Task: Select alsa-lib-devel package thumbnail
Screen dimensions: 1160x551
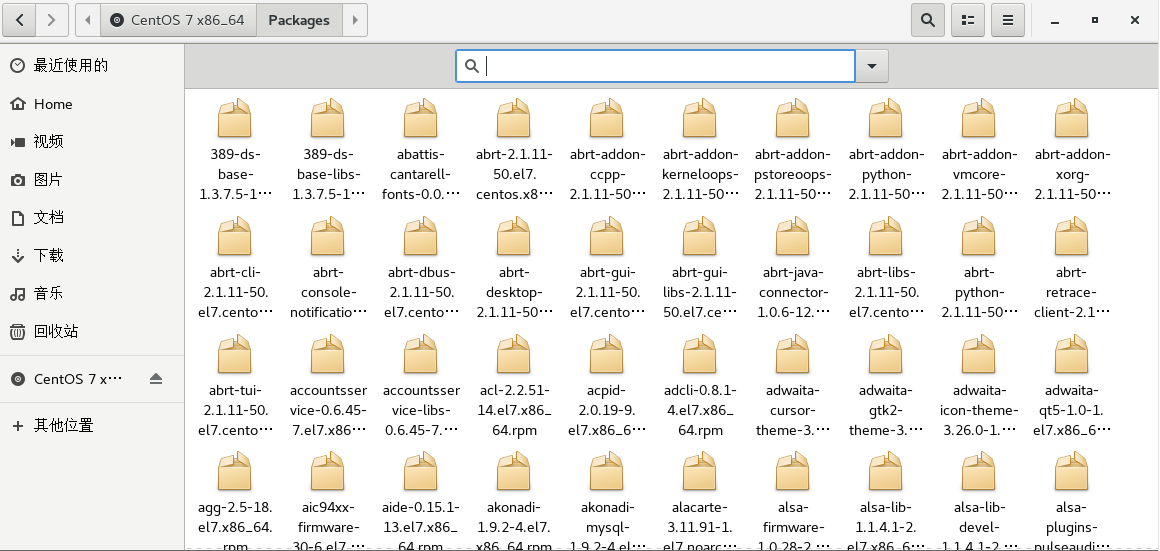Action: click(x=979, y=473)
